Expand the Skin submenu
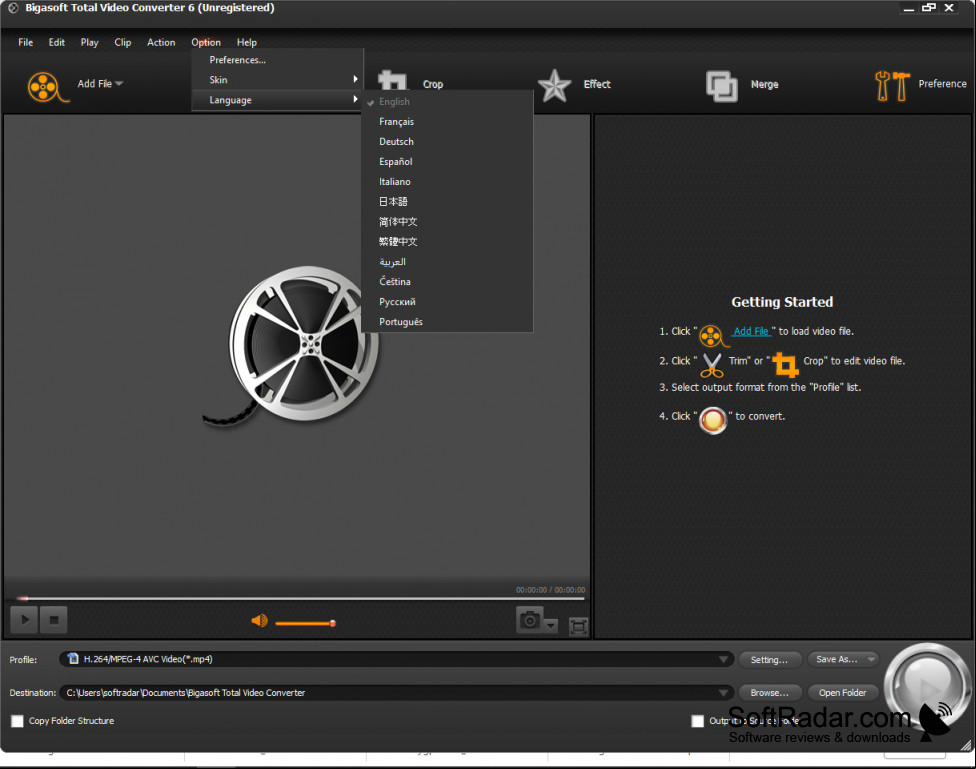The image size is (976, 769). 277,80
